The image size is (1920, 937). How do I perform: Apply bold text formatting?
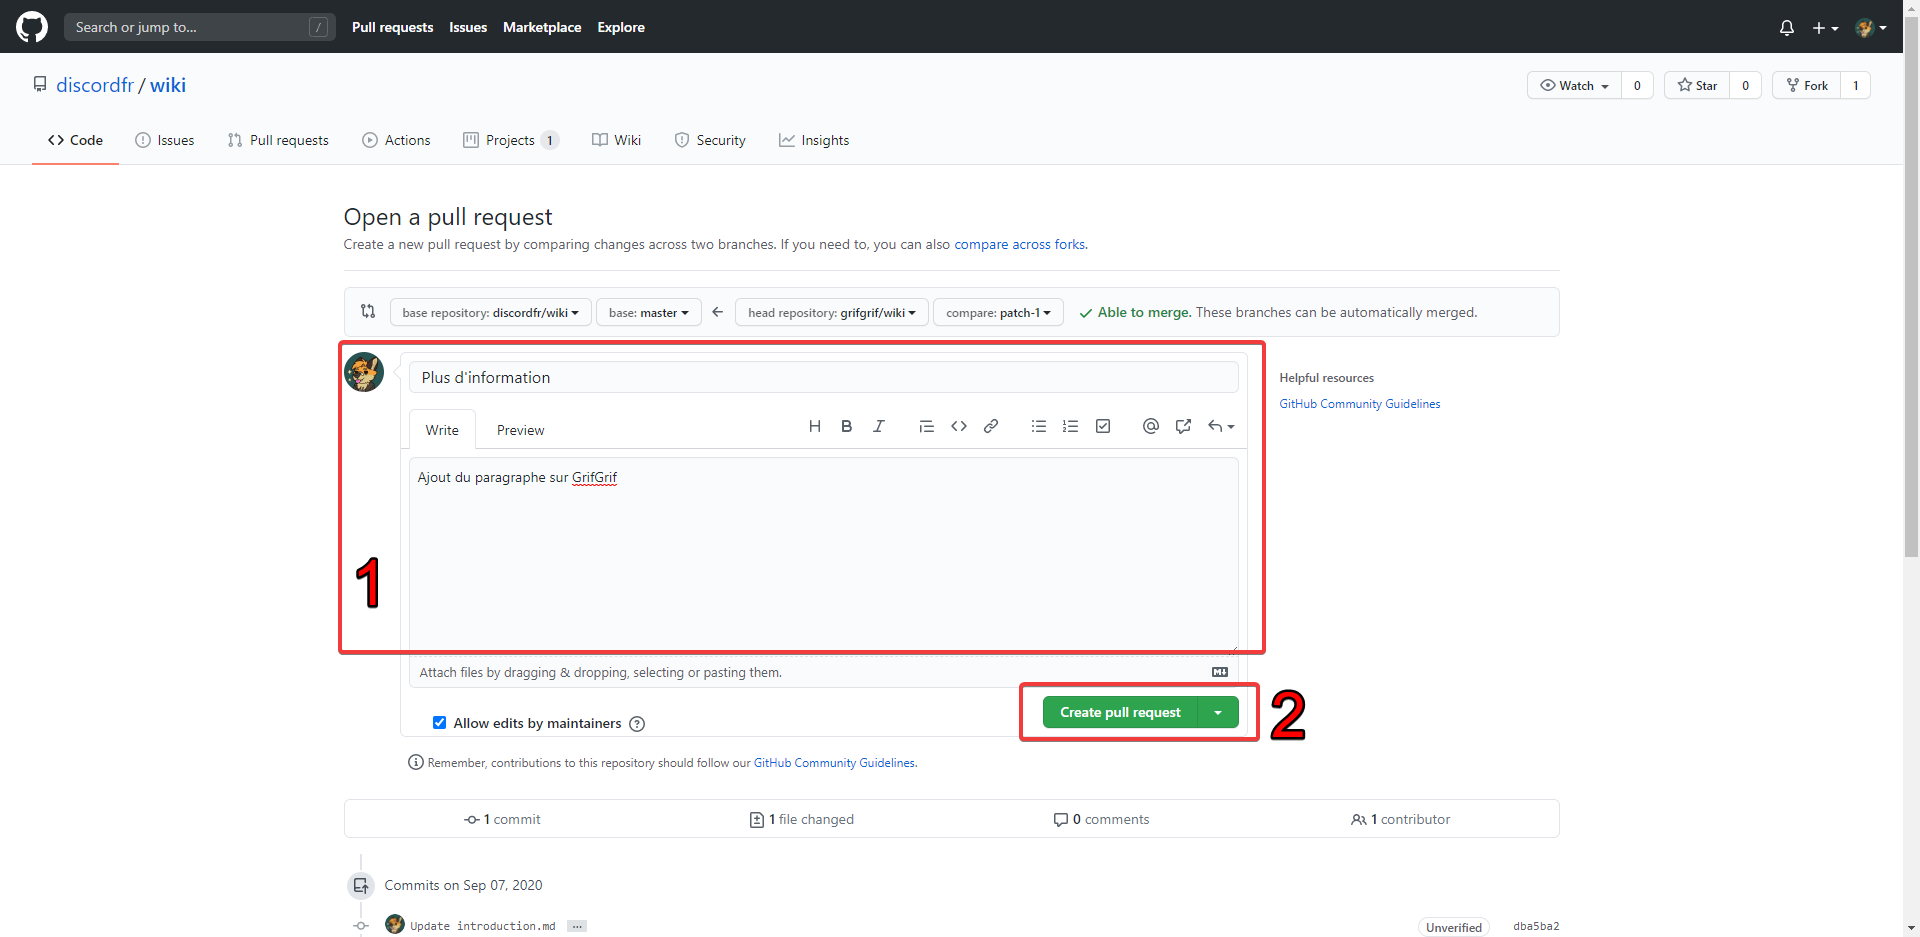pyautogui.click(x=847, y=426)
